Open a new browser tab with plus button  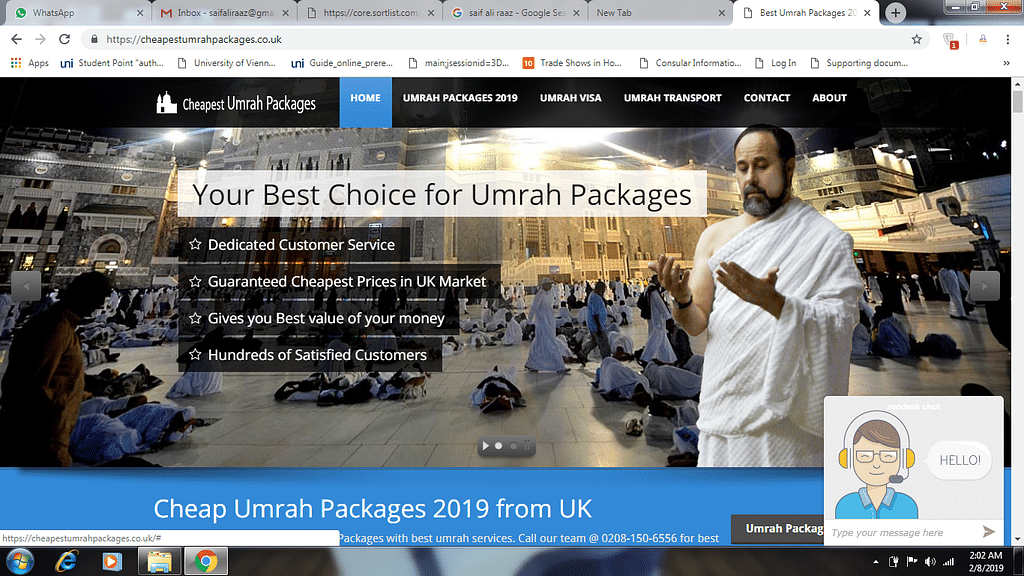pyautogui.click(x=896, y=13)
